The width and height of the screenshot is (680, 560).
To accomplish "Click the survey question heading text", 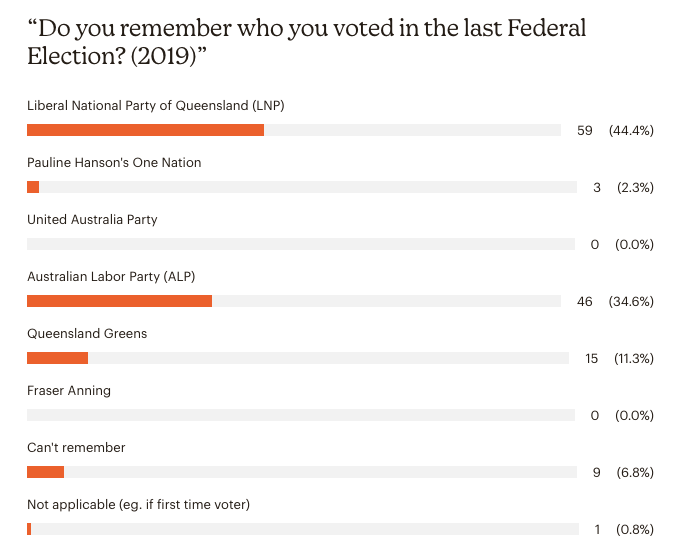I will pos(307,42).
